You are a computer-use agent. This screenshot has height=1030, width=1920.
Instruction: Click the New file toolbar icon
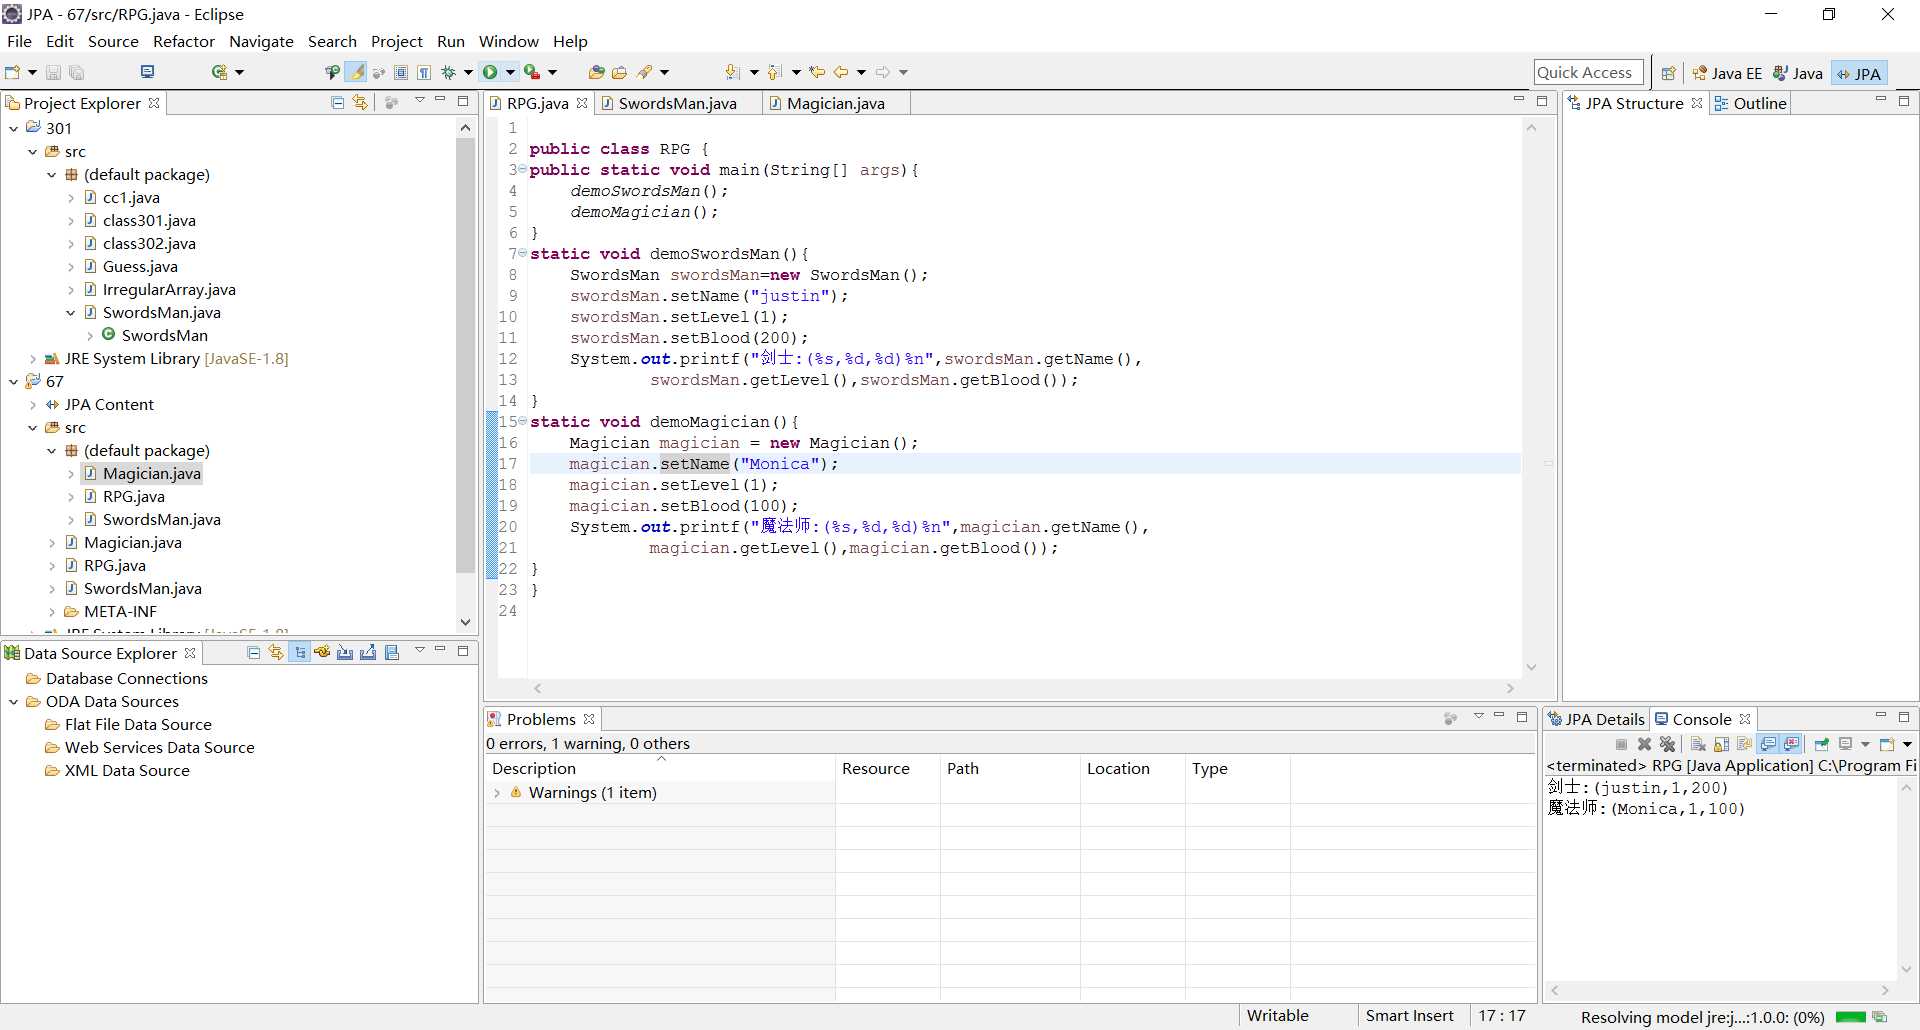click(12, 72)
